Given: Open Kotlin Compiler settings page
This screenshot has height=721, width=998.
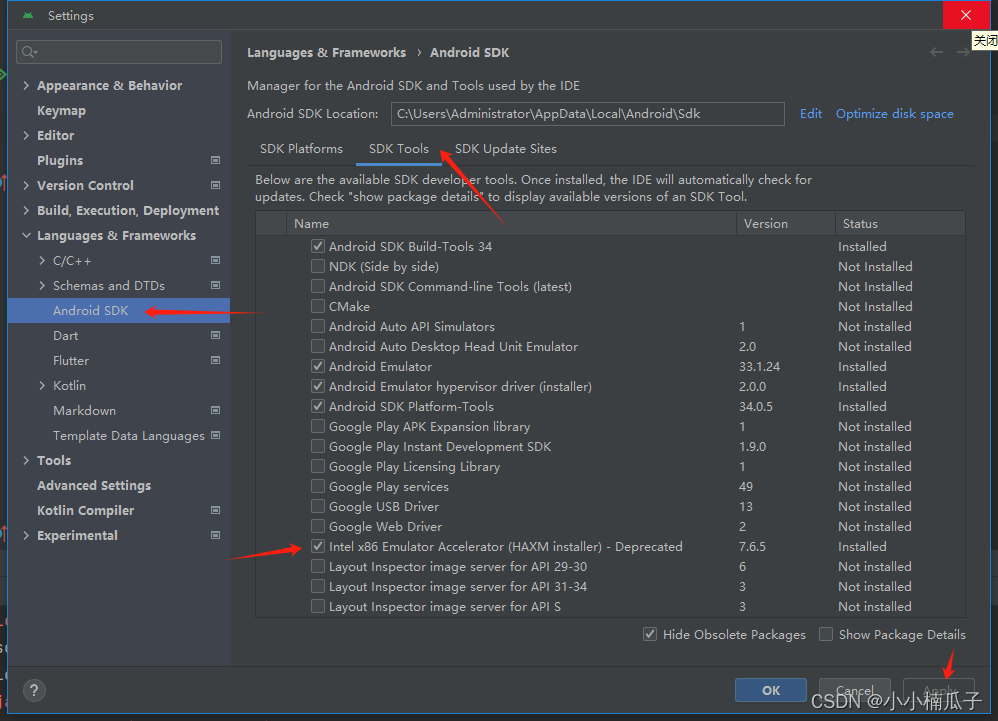Looking at the screenshot, I should coord(85,510).
